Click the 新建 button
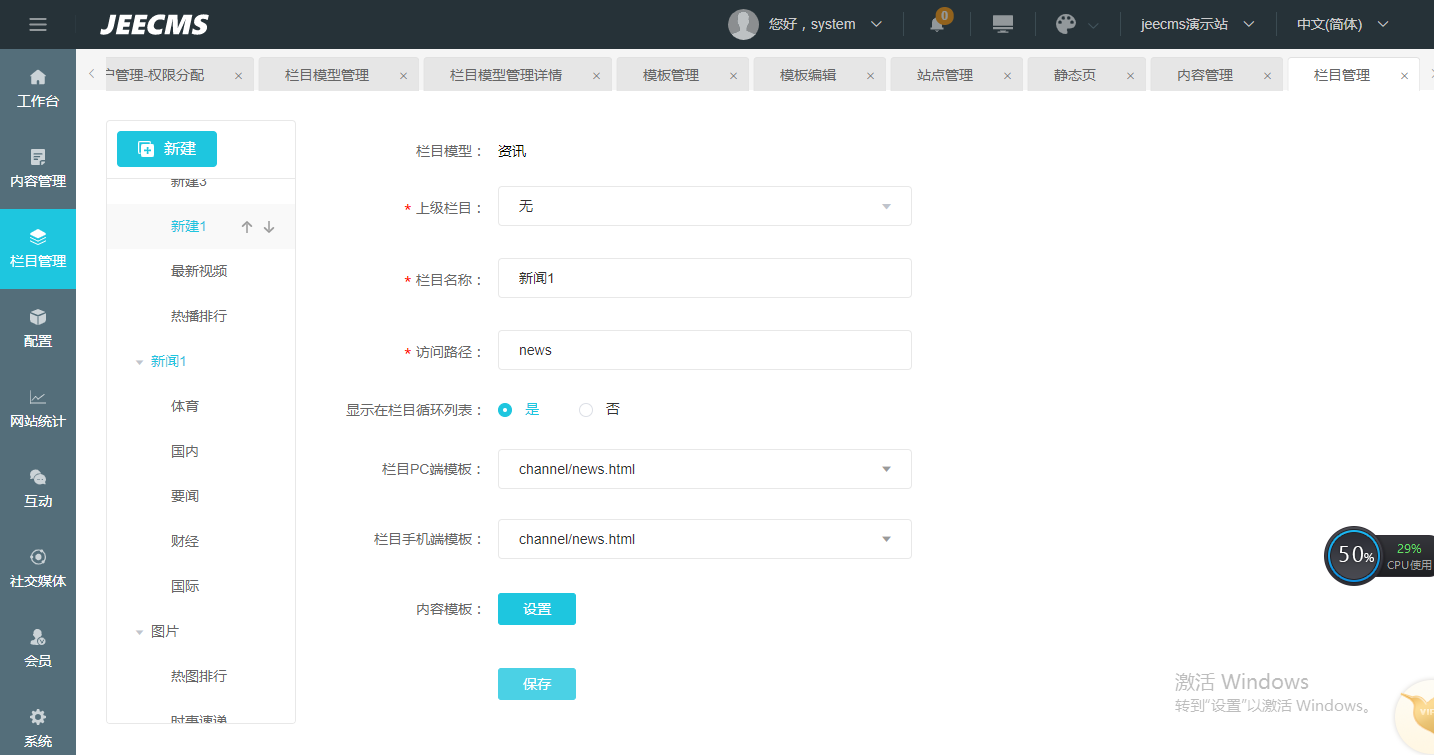Image resolution: width=1434 pixels, height=755 pixels. [x=167, y=149]
